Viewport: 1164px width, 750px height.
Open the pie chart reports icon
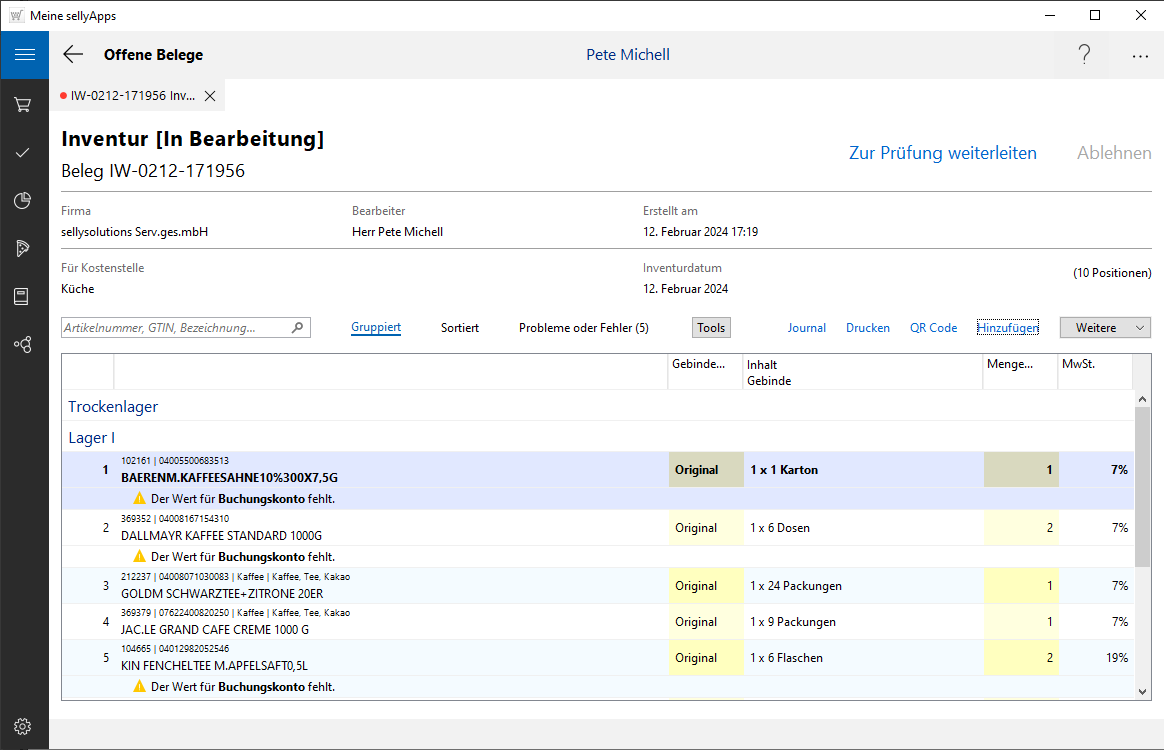[23, 201]
